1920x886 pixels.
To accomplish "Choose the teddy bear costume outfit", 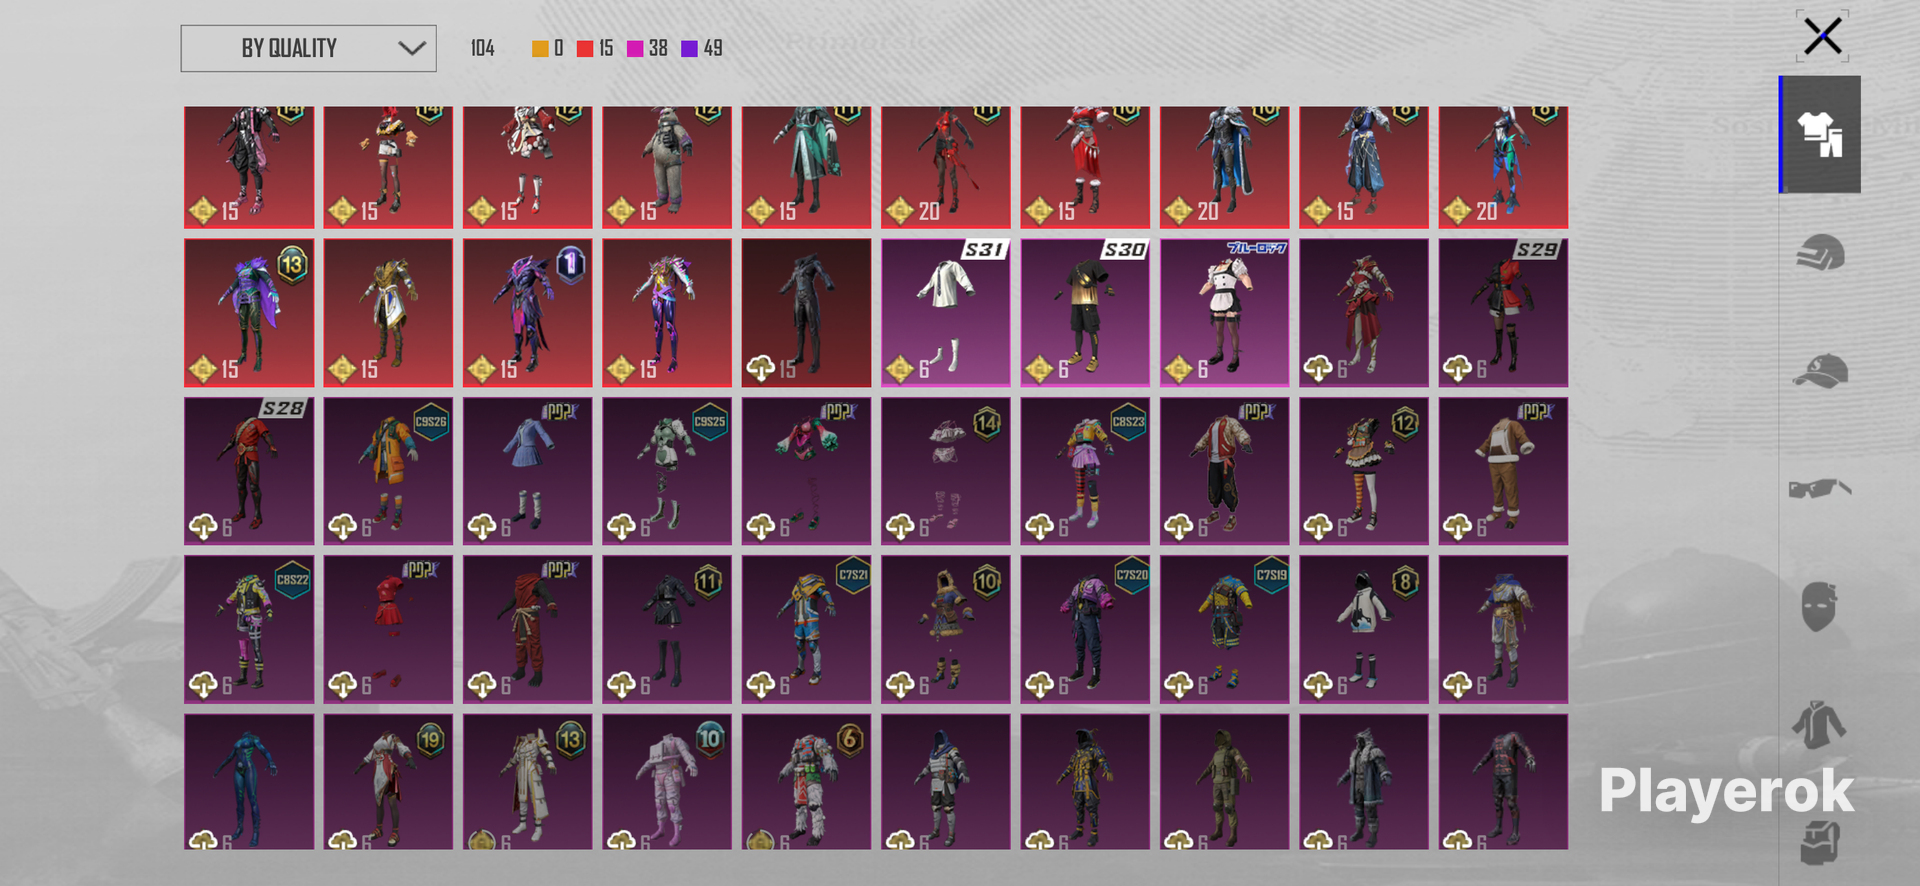I will point(667,168).
